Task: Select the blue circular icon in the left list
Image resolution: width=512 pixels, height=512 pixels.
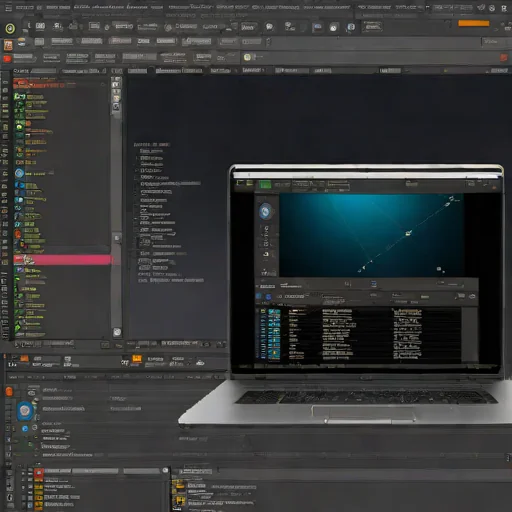Action: coord(19,173)
